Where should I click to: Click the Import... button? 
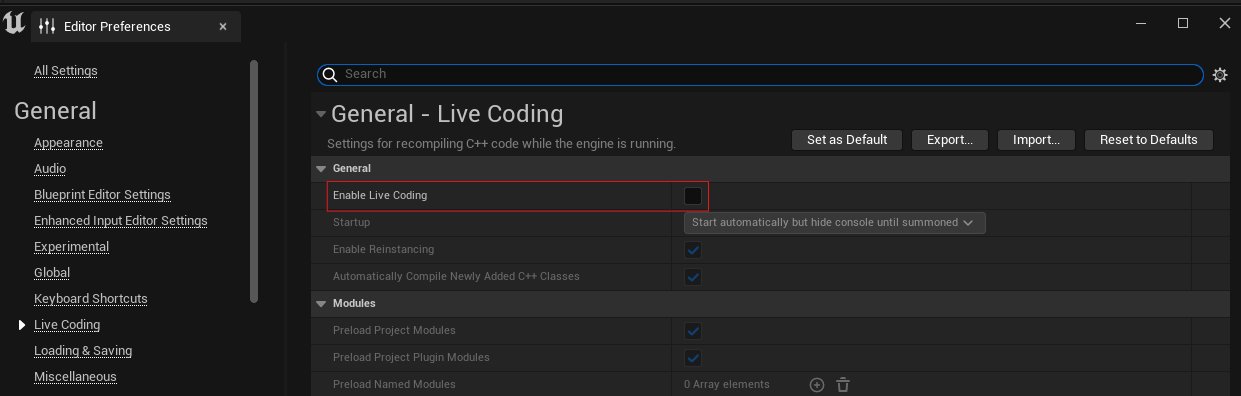tap(1036, 140)
